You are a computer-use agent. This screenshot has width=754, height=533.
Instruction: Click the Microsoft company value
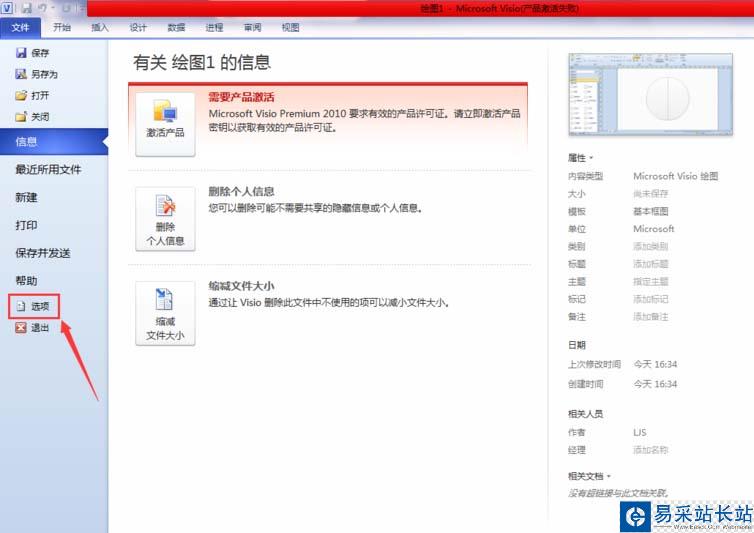653,228
